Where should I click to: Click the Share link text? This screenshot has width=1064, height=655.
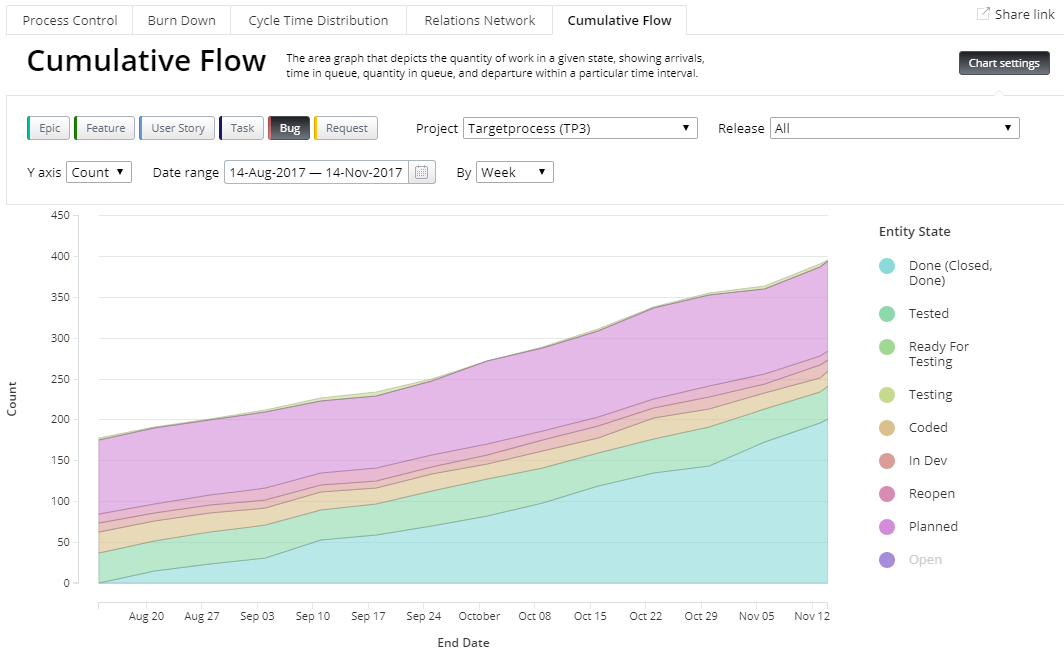[x=1023, y=13]
